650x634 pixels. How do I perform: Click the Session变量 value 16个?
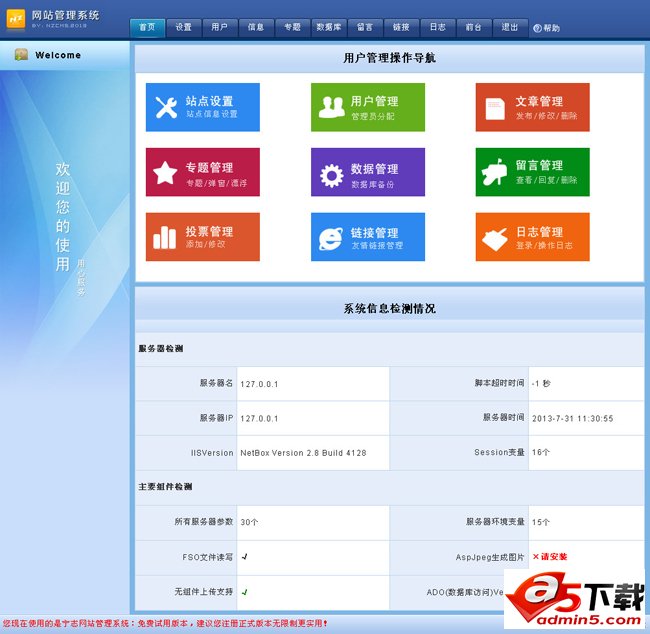[x=540, y=452]
